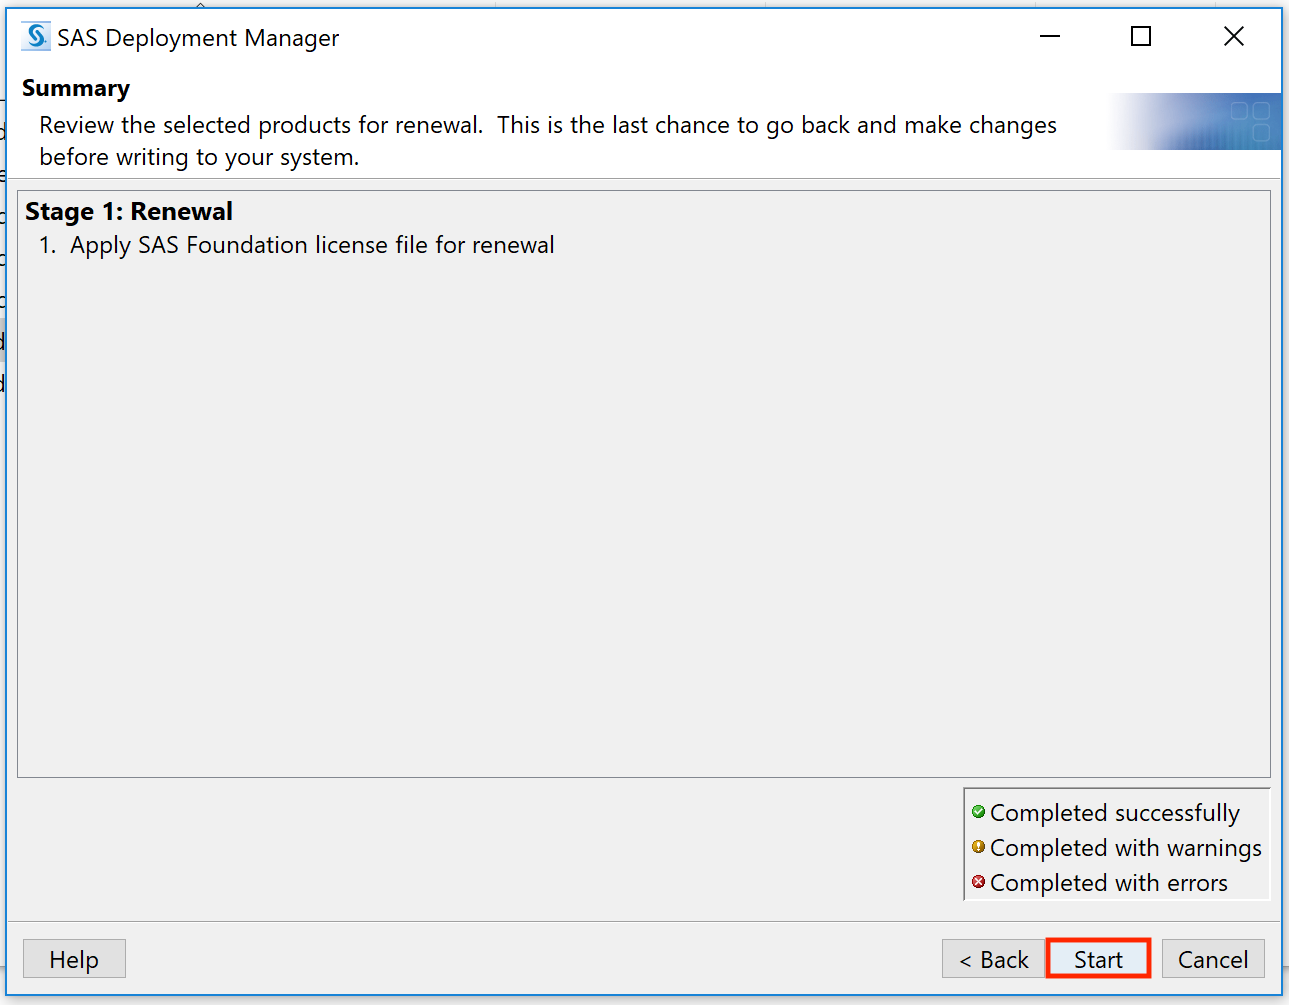Click the SAS Deployment Manager title icon
Screen dimensions: 1289x1005
pyautogui.click(x=36, y=37)
